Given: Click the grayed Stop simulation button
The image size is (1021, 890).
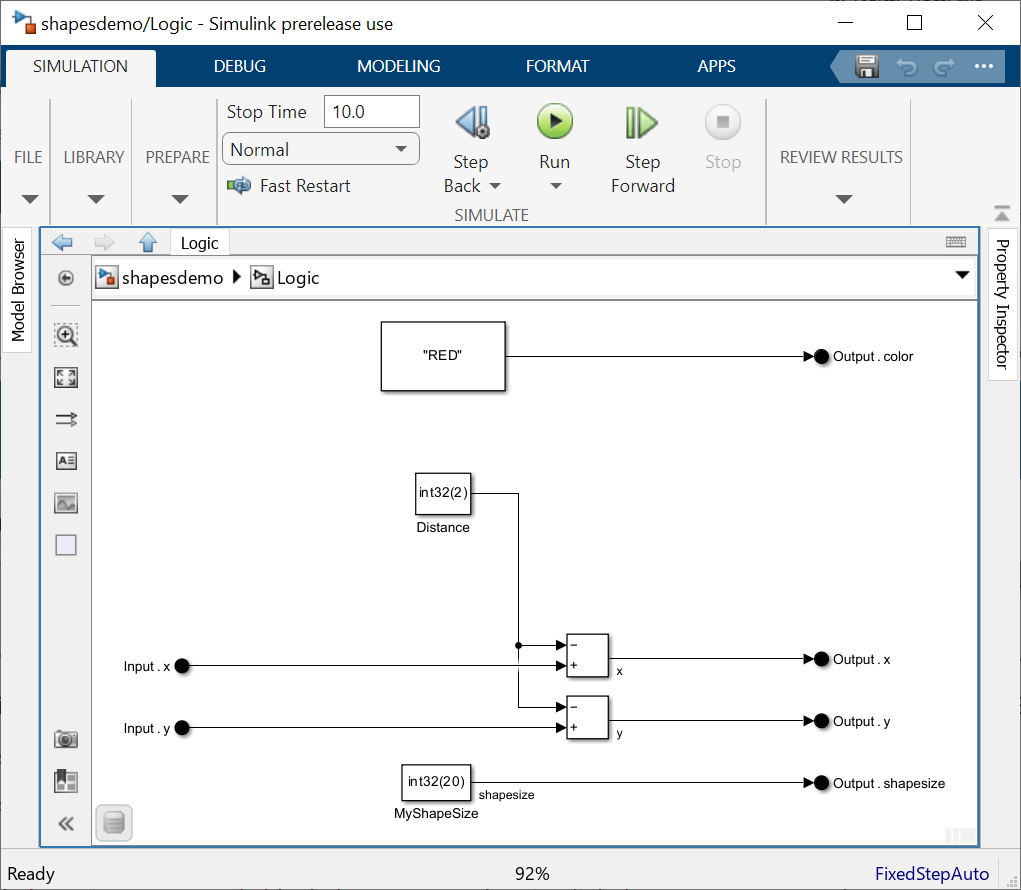Looking at the screenshot, I should click(723, 122).
